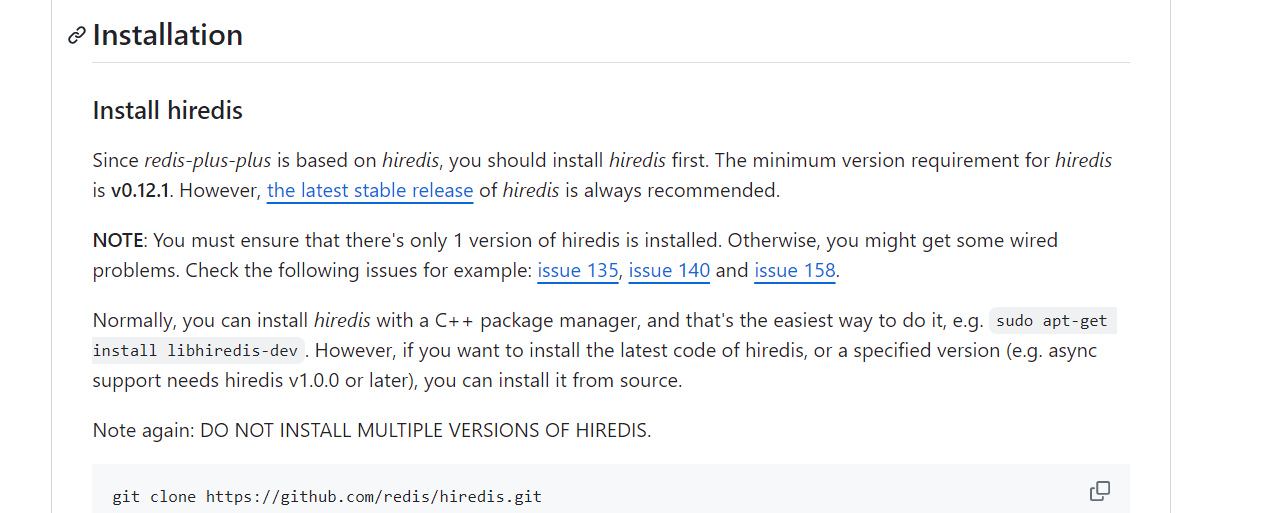Click the DO NOT INSTALL MULTIPLE VERSIONS line
Screen dimensions: 1267x513
pos(372,430)
